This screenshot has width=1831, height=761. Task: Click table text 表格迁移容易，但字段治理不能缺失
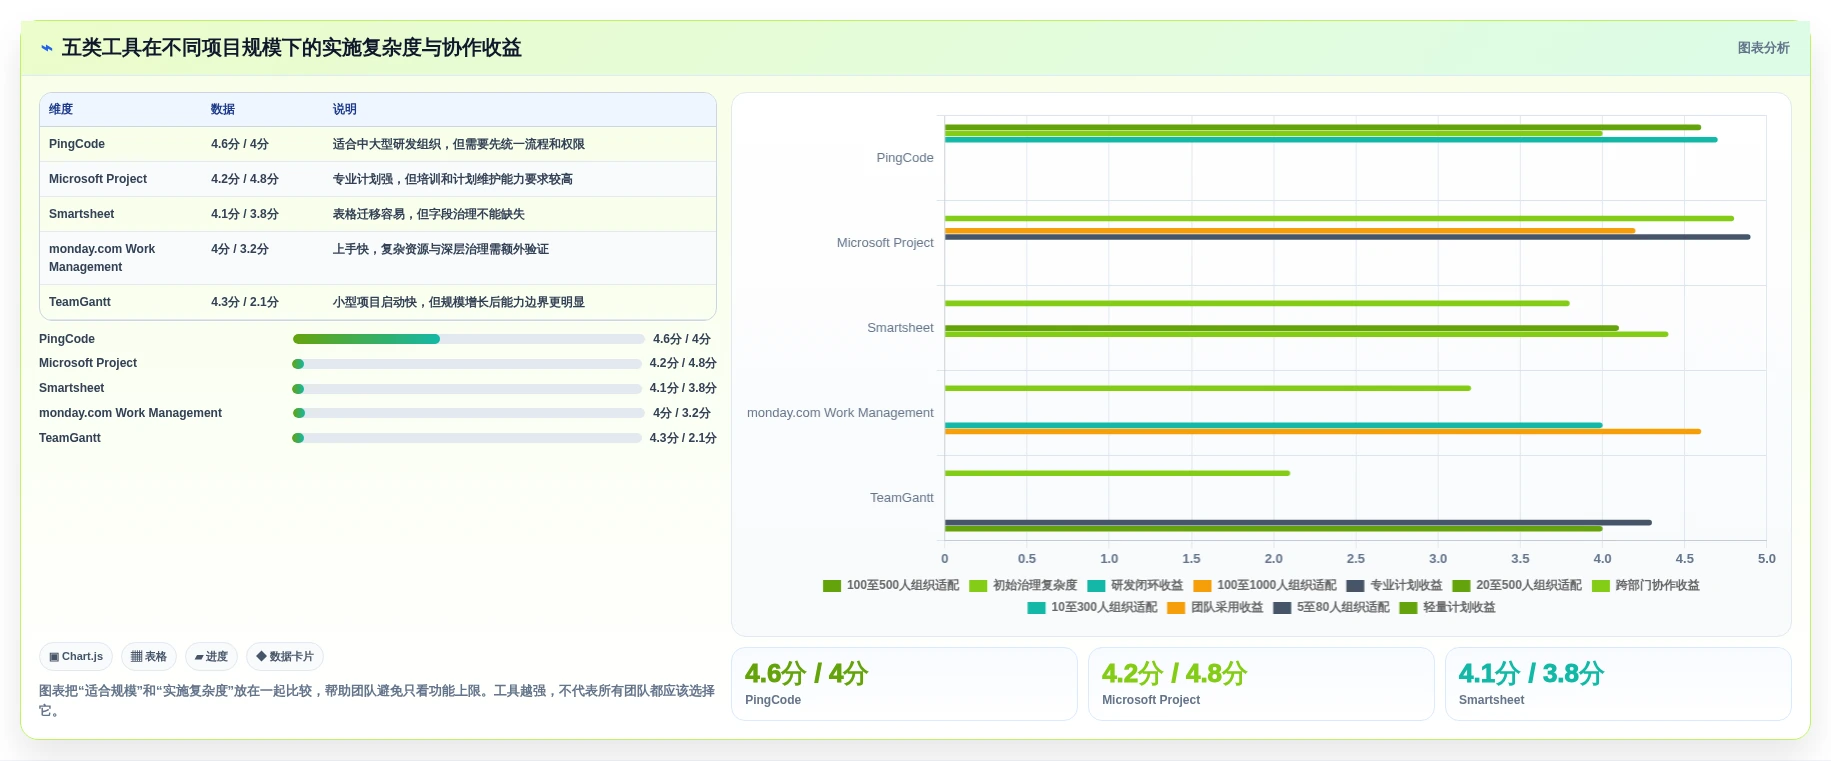(x=429, y=214)
